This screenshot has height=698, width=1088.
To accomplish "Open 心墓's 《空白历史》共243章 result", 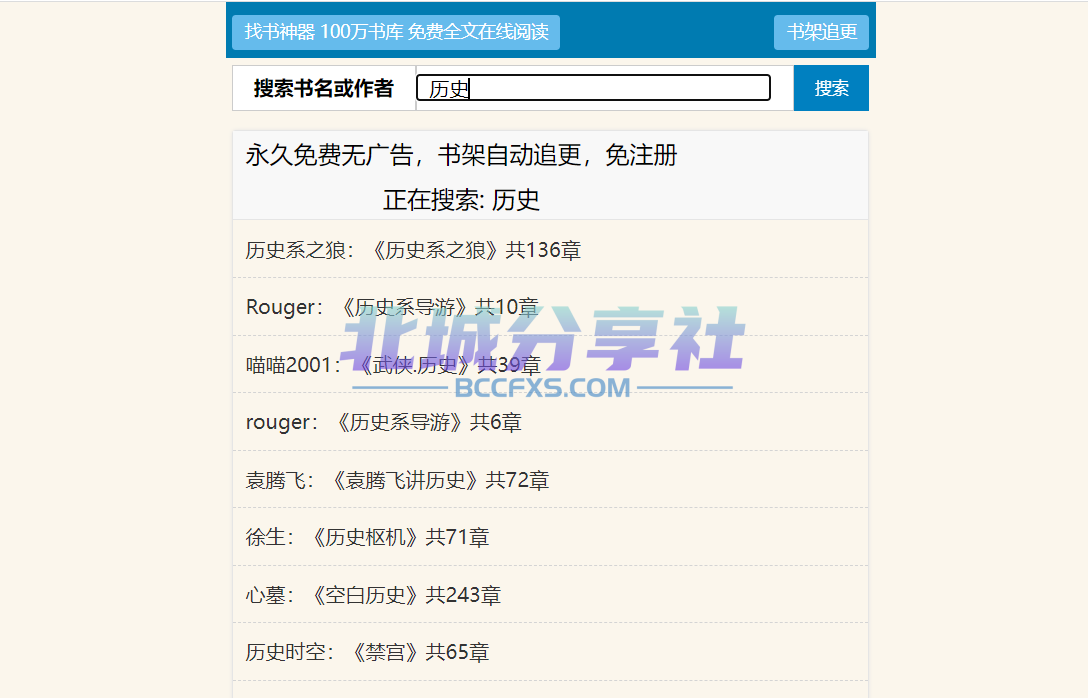I will [550, 595].
